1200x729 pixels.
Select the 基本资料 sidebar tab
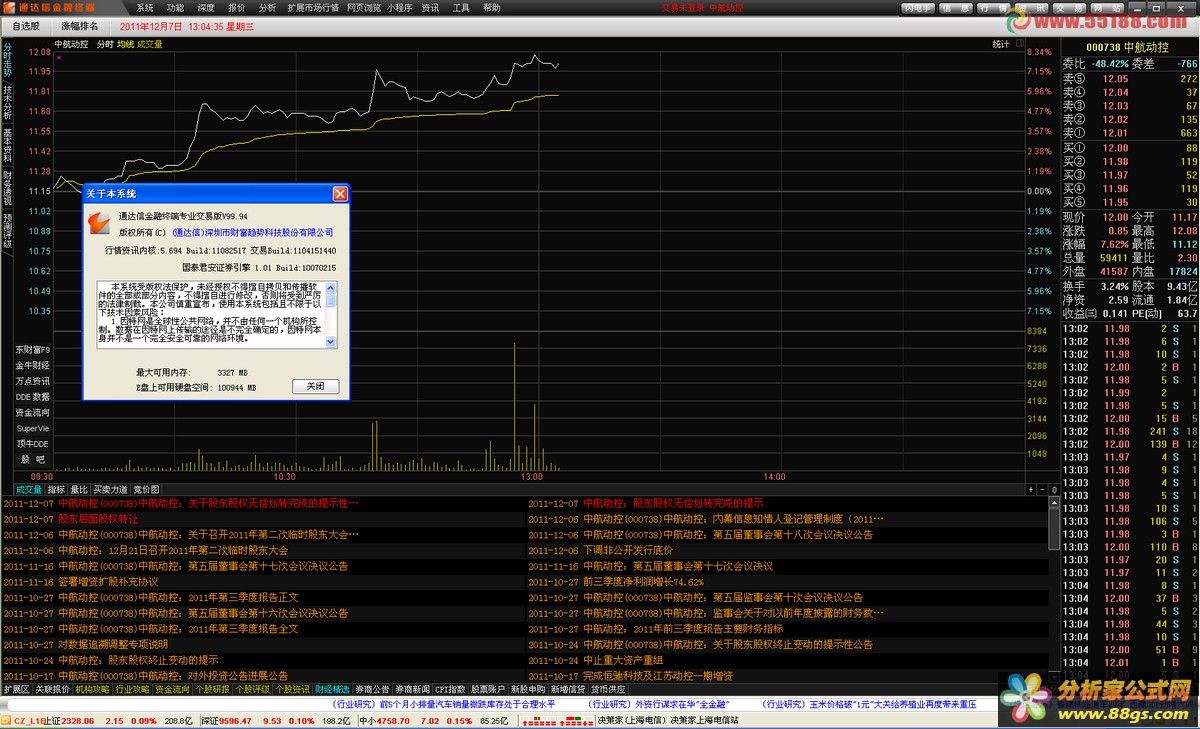point(7,145)
